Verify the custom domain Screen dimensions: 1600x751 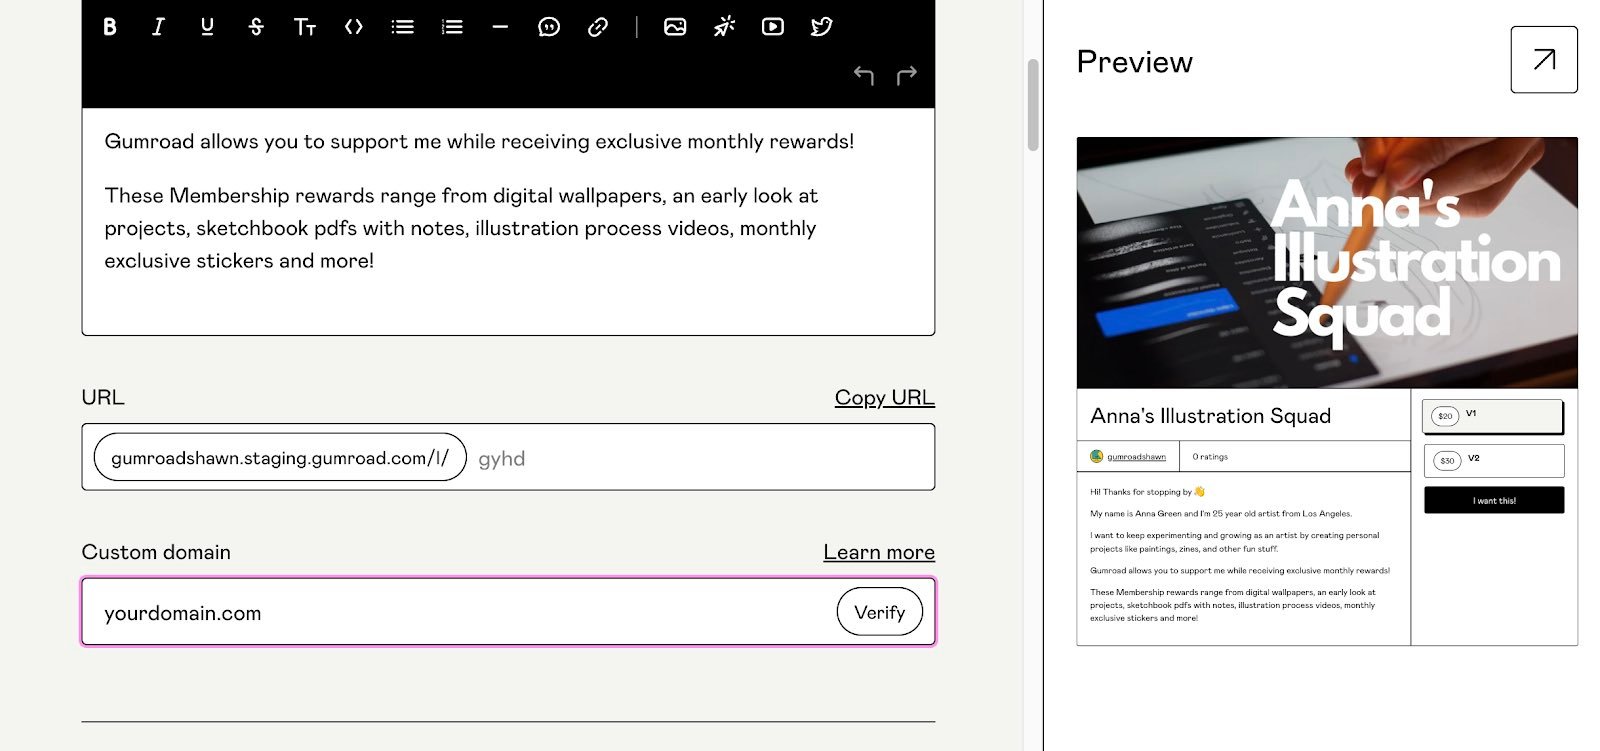click(x=880, y=612)
